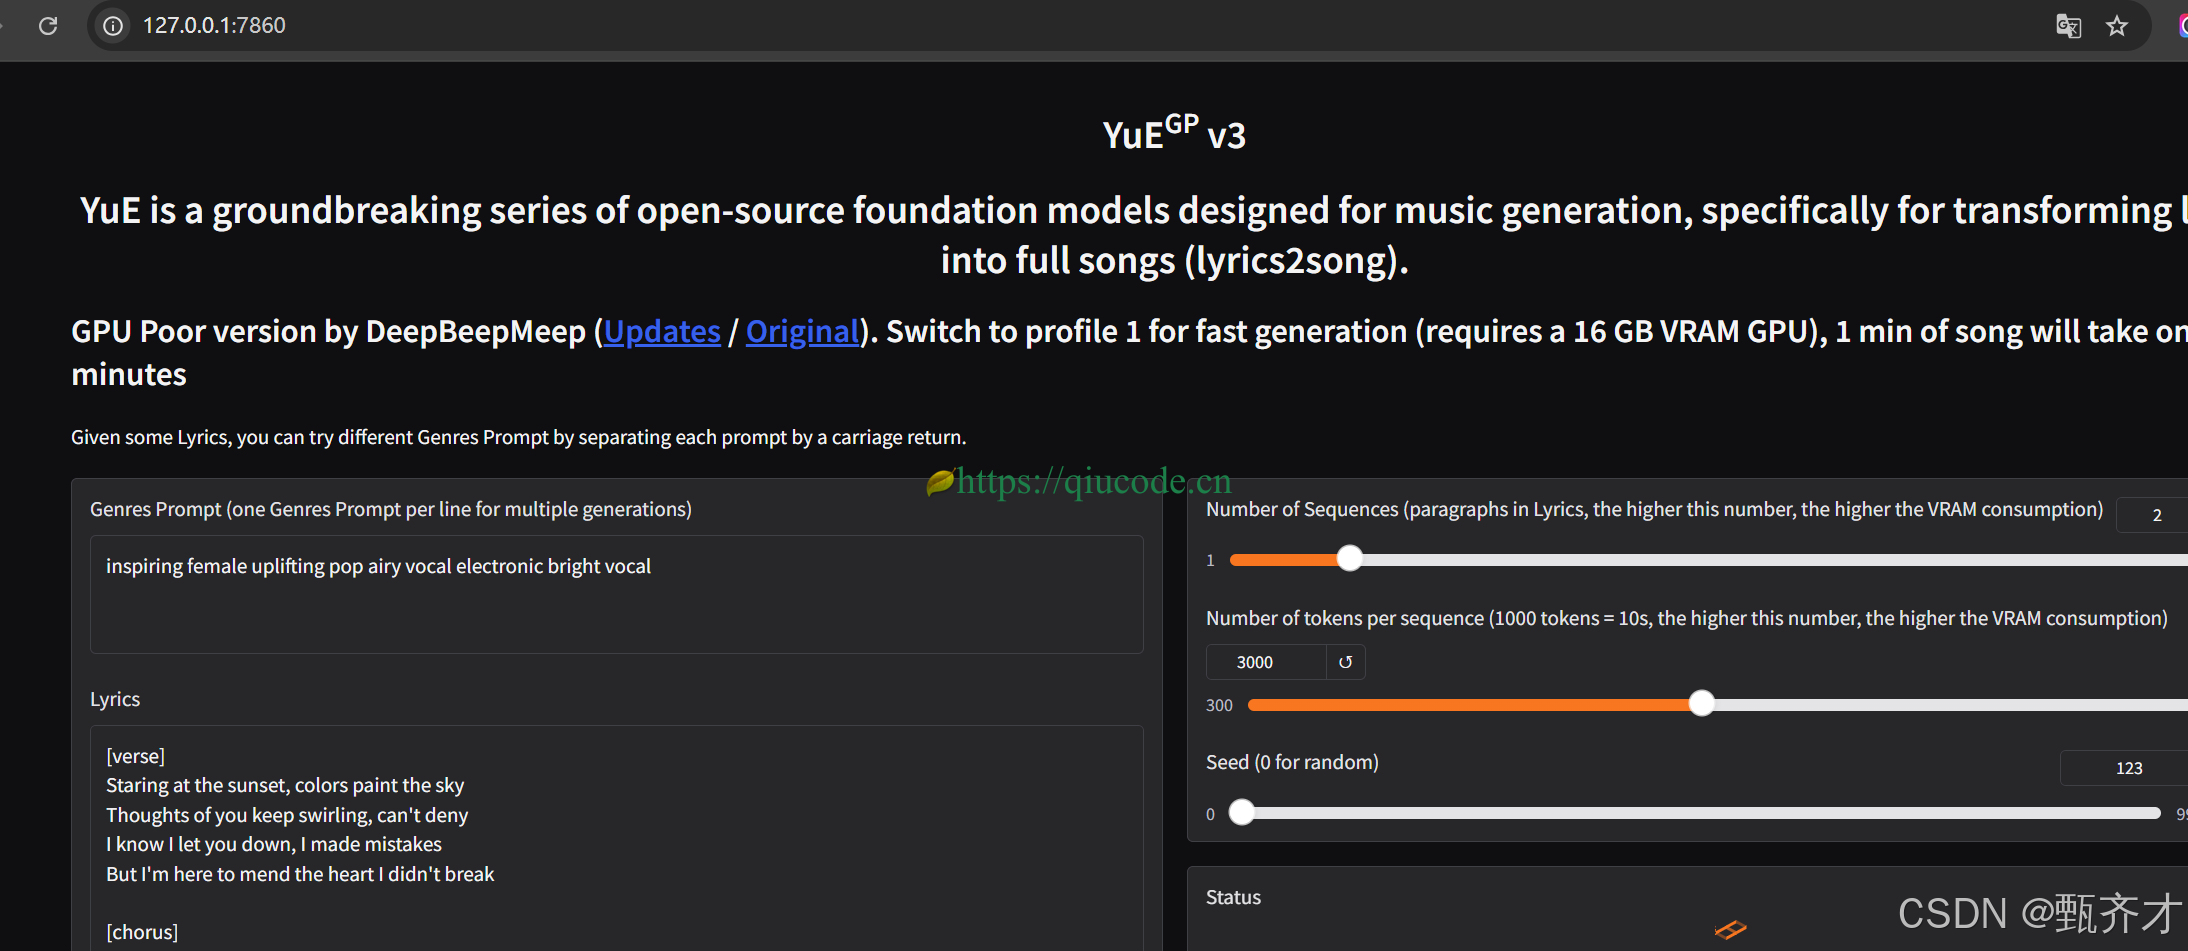Edit the Number of Sequences value field

click(2153, 515)
